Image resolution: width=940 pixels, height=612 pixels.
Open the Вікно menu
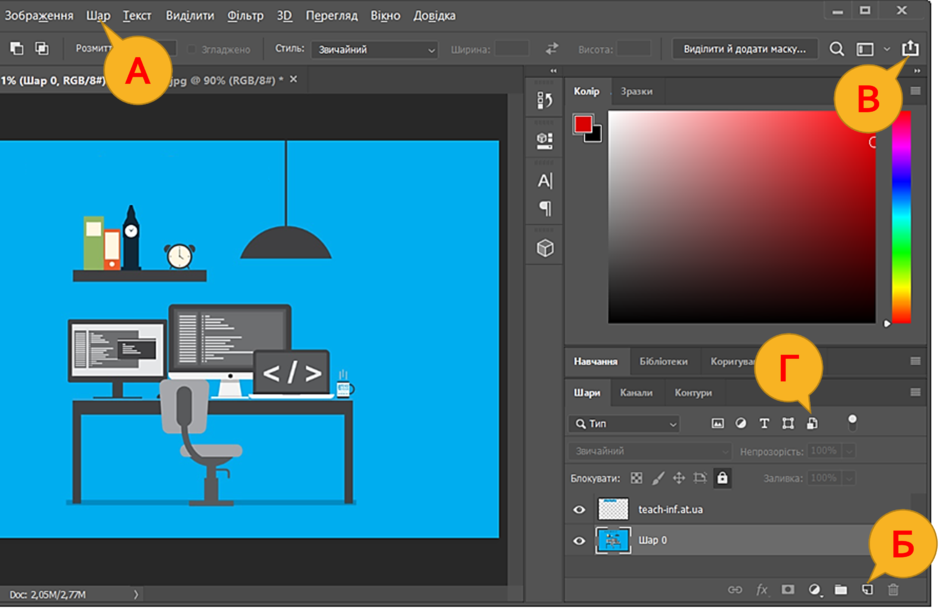[x=385, y=16]
